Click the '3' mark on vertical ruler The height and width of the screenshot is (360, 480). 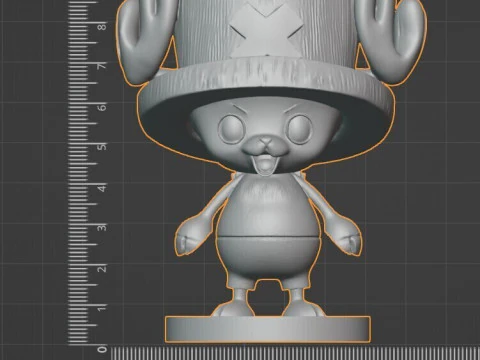102,228
